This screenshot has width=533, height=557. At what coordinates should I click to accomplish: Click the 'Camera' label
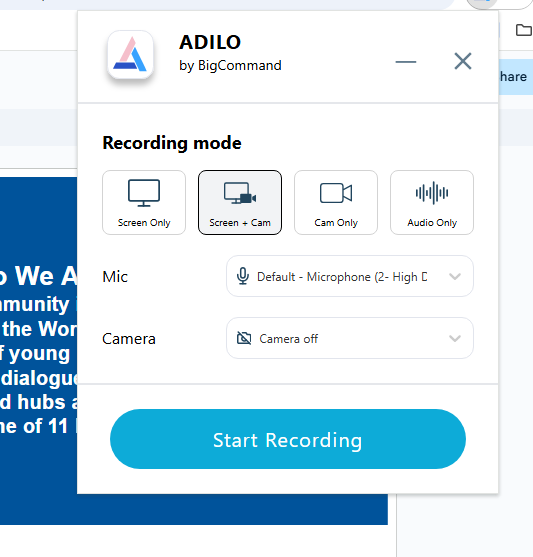[129, 339]
